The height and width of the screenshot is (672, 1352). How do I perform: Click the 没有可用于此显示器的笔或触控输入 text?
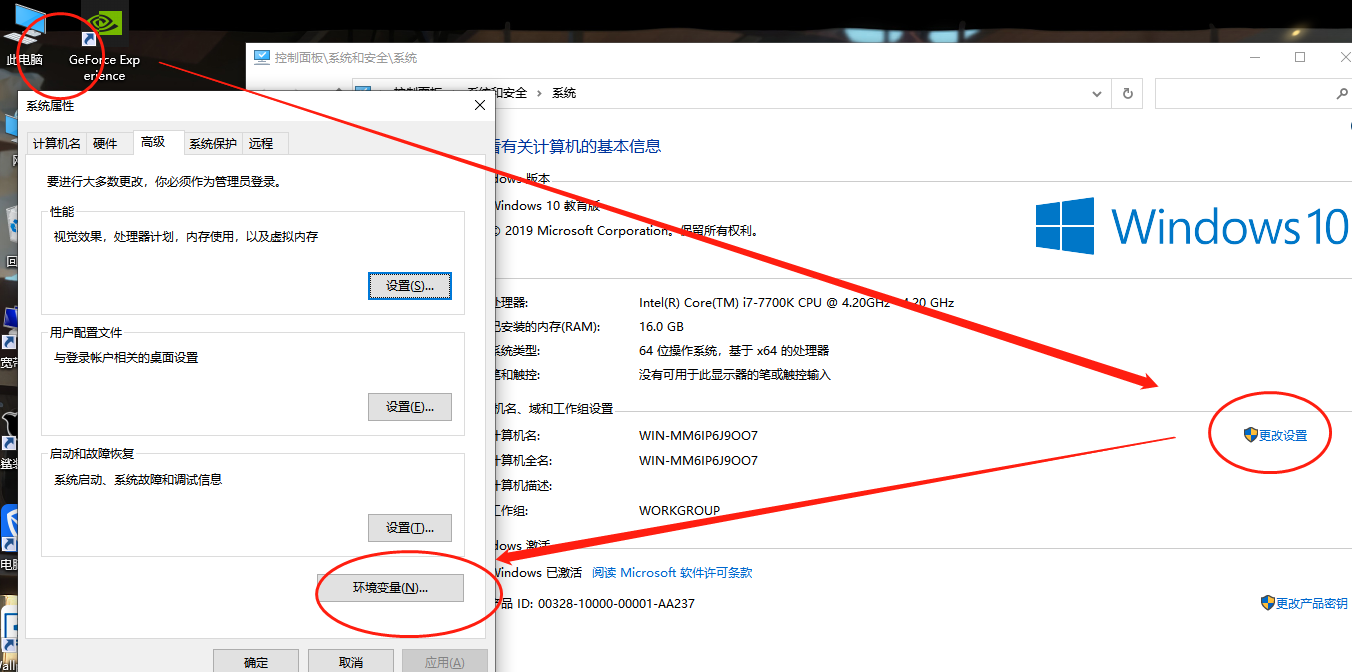pos(735,375)
